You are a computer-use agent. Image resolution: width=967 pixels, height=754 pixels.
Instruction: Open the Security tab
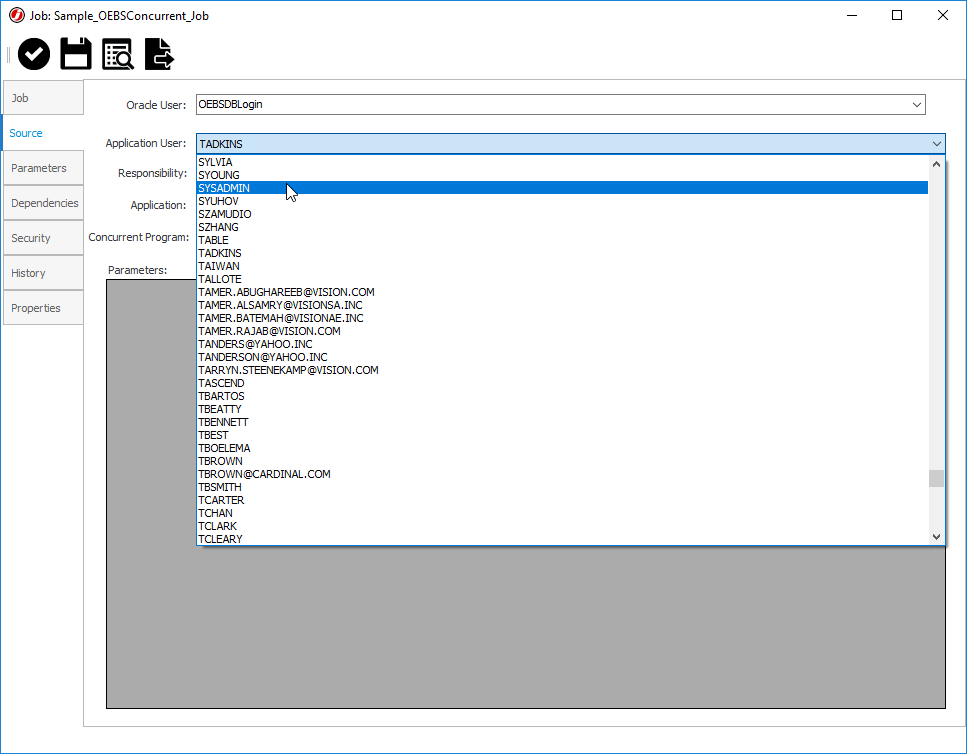click(x=43, y=238)
